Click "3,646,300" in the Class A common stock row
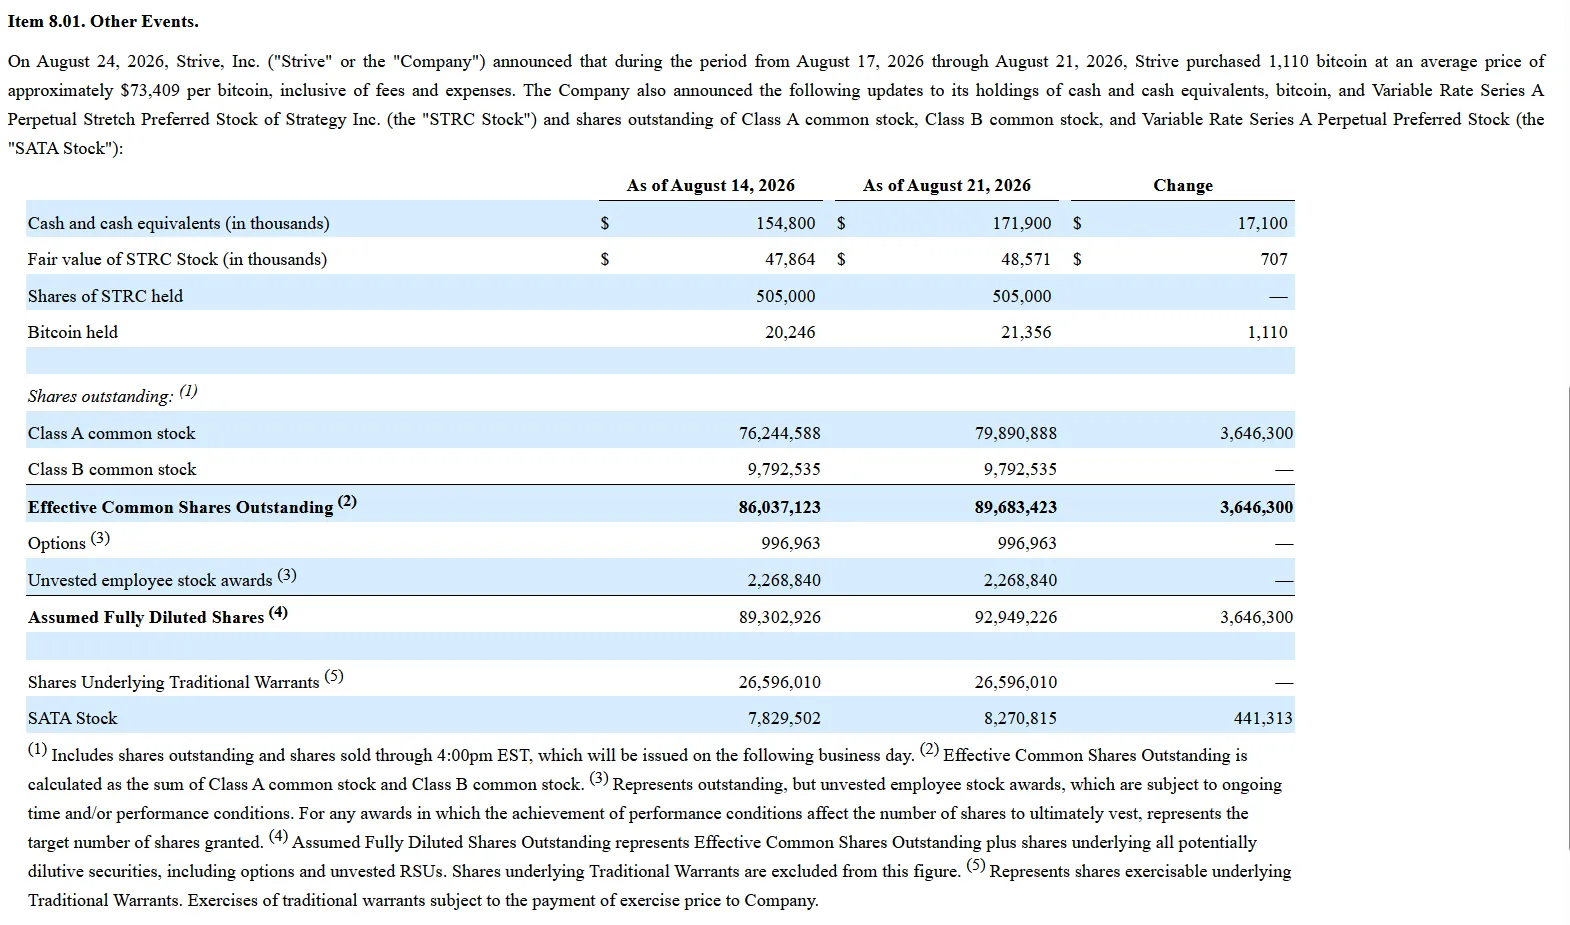This screenshot has width=1570, height=925. click(1256, 433)
